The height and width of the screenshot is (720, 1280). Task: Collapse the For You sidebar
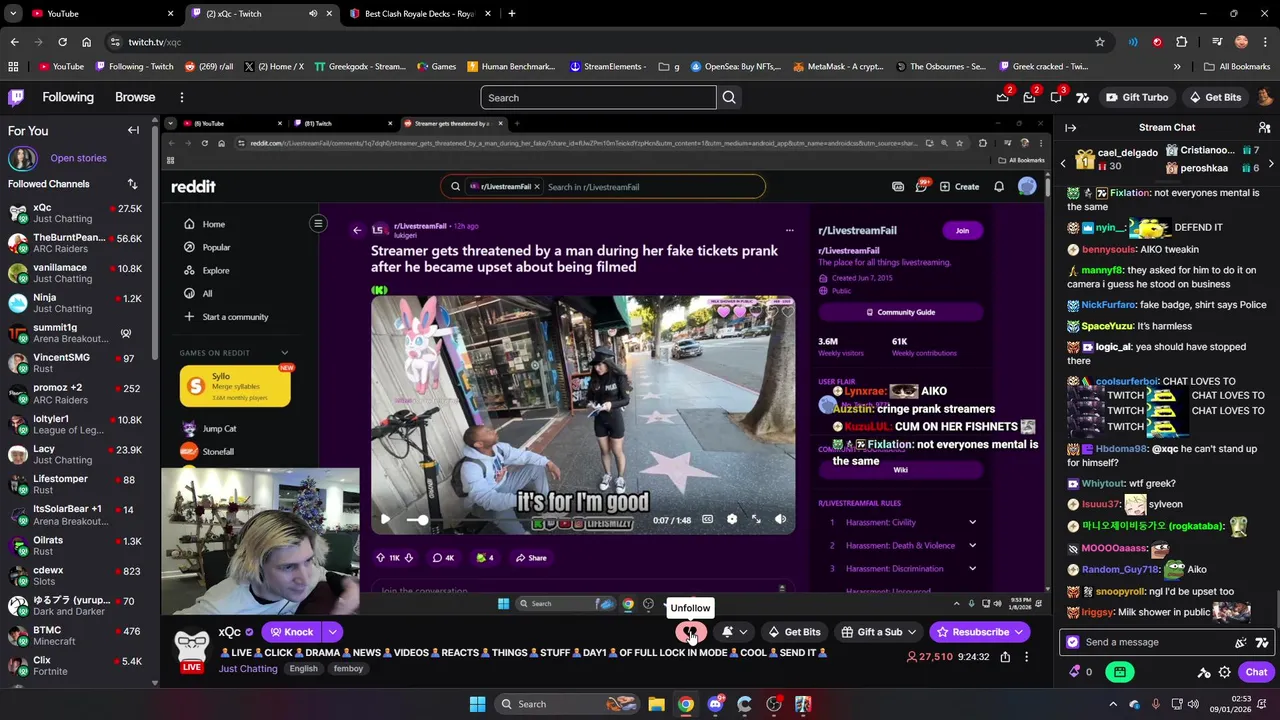tap(133, 130)
